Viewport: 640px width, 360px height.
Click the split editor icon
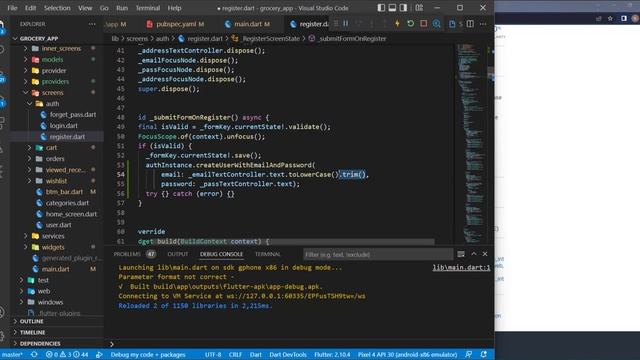click(x=470, y=24)
